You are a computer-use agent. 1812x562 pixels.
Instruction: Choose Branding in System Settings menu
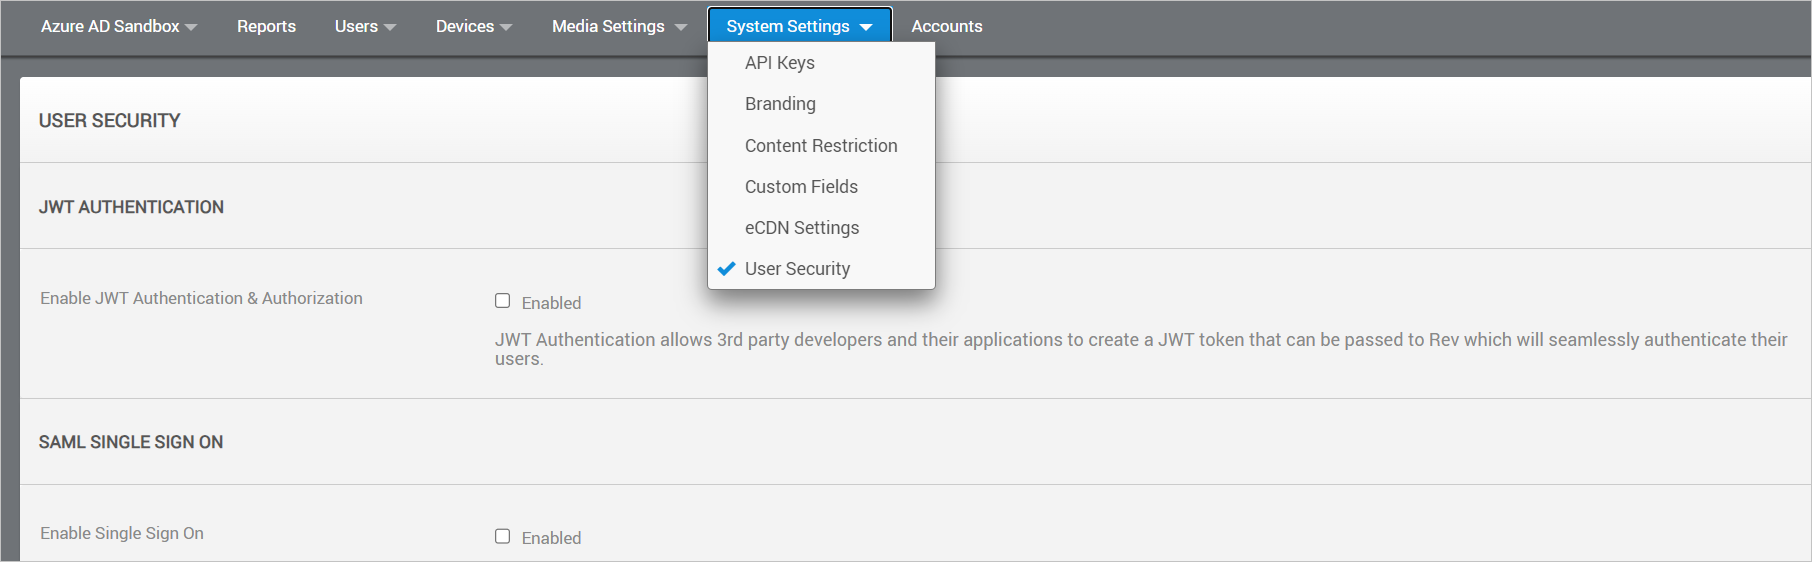pyautogui.click(x=780, y=104)
